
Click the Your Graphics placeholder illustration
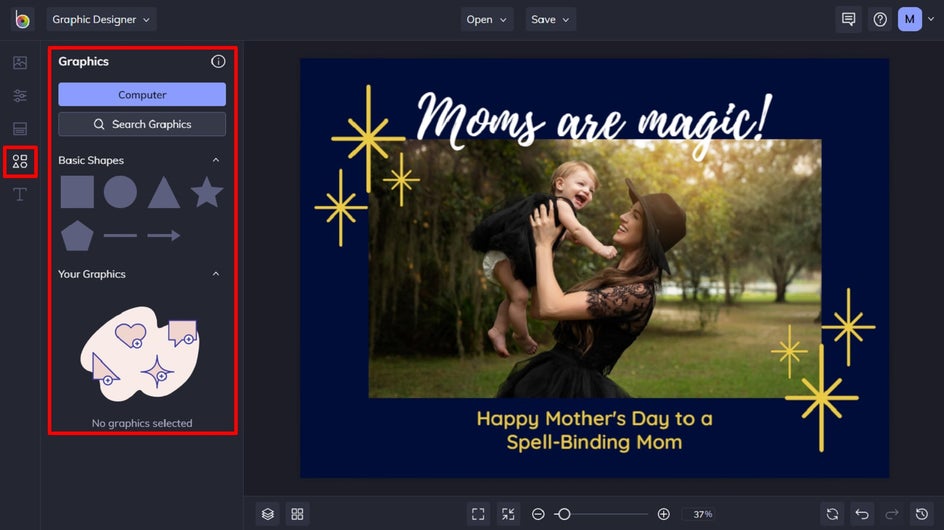[140, 354]
